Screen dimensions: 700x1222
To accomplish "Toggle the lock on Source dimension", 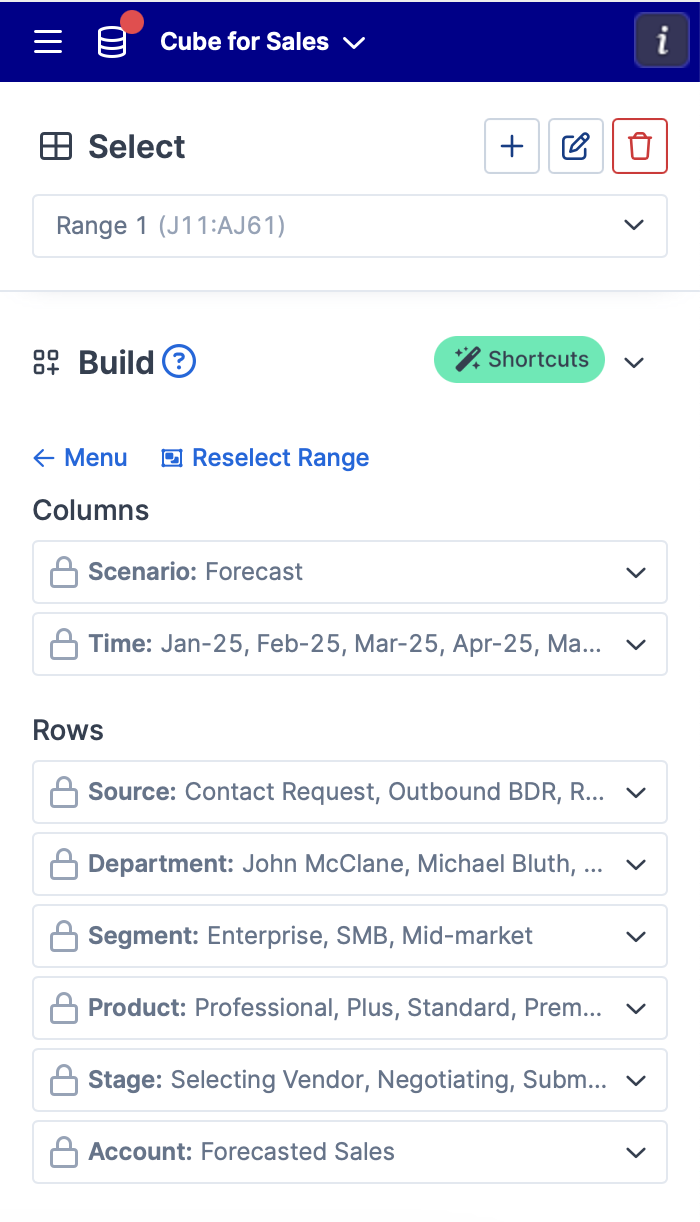I will coord(64,792).
